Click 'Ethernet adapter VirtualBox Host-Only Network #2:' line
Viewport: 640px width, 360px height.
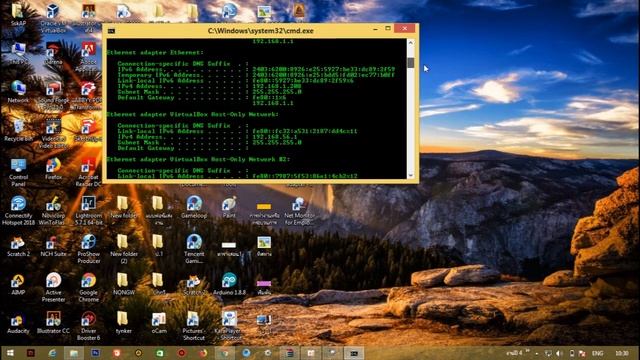198,159
